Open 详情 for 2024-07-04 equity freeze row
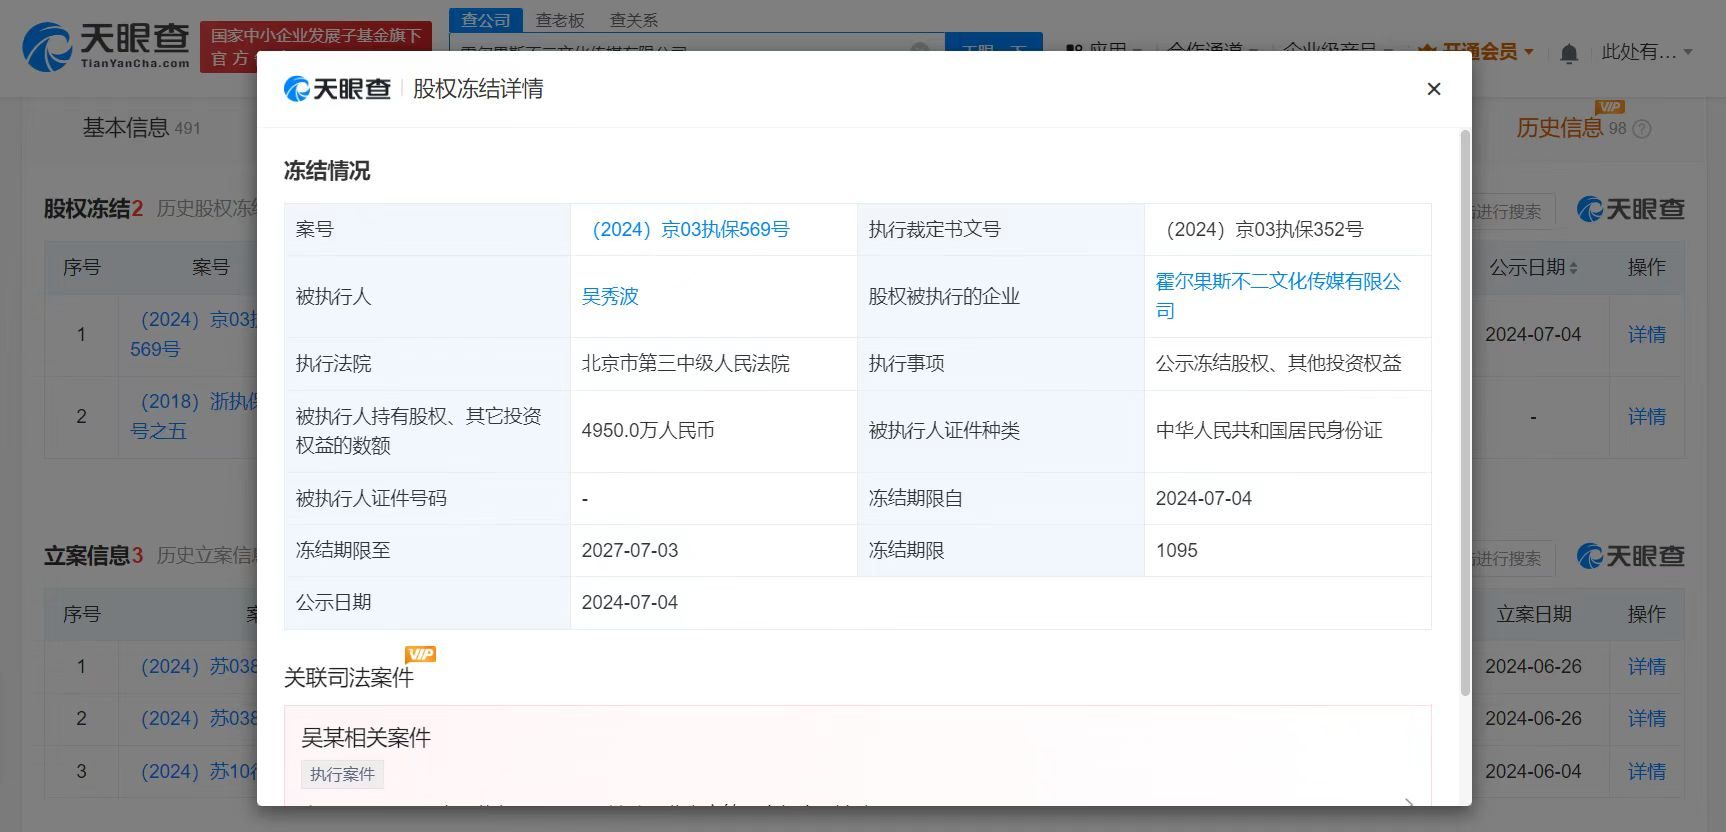Viewport: 1726px width, 832px height. point(1646,335)
